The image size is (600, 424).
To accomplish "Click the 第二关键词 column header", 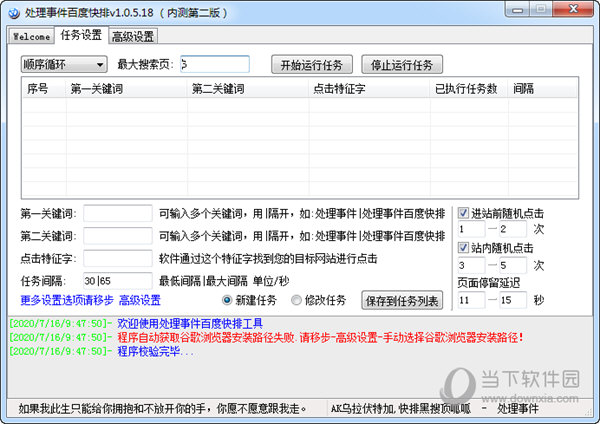I will coord(248,89).
